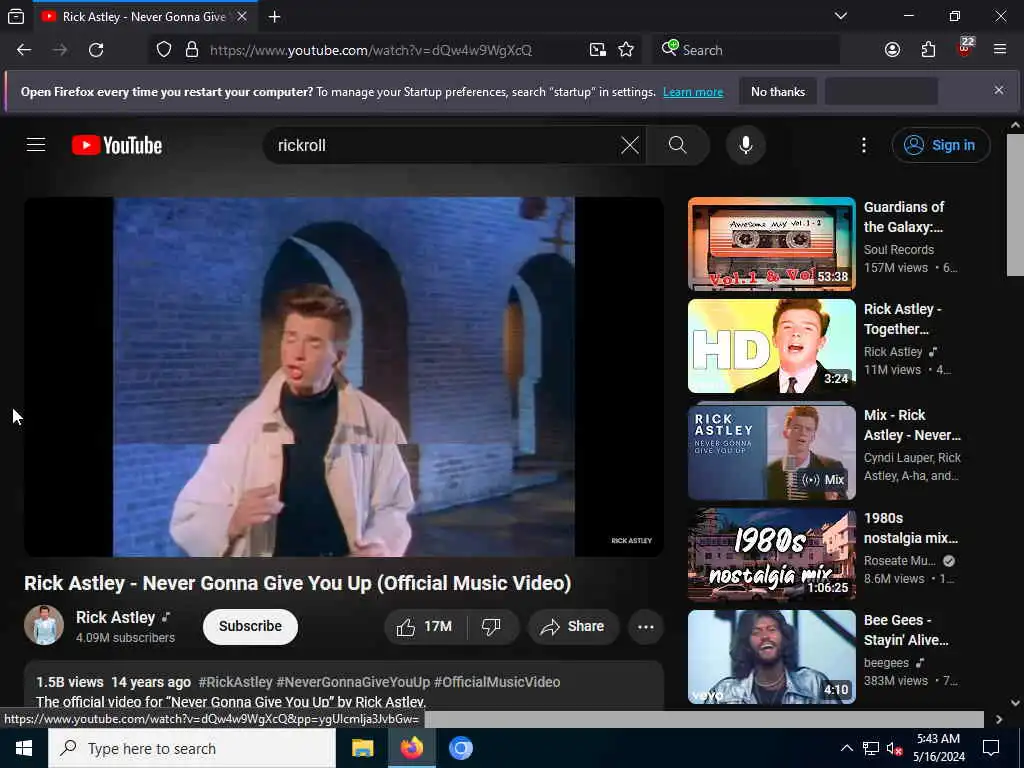Open Firefox account icon

pyautogui.click(x=892, y=50)
